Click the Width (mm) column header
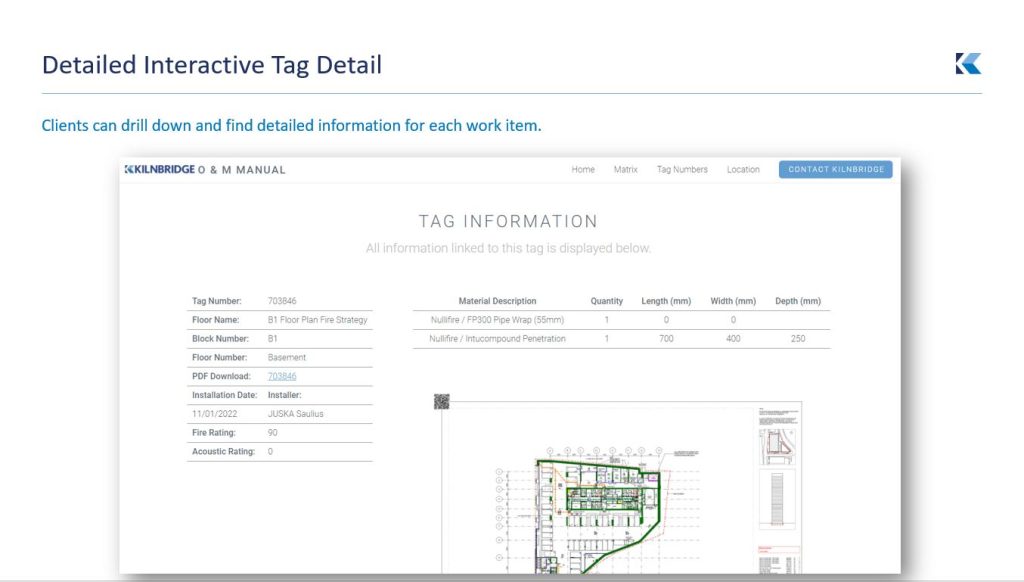The height and width of the screenshot is (582, 1024). click(x=733, y=301)
